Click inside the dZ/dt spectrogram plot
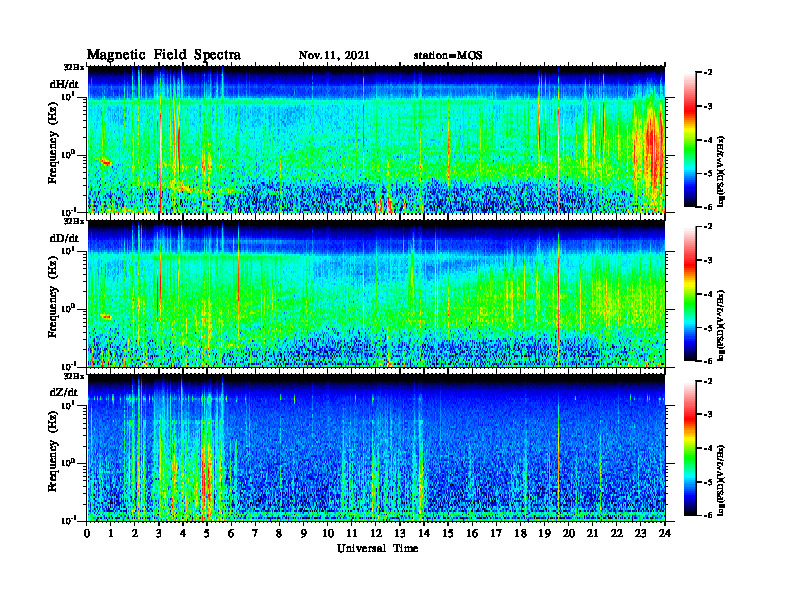792x612 pixels. coord(376,448)
